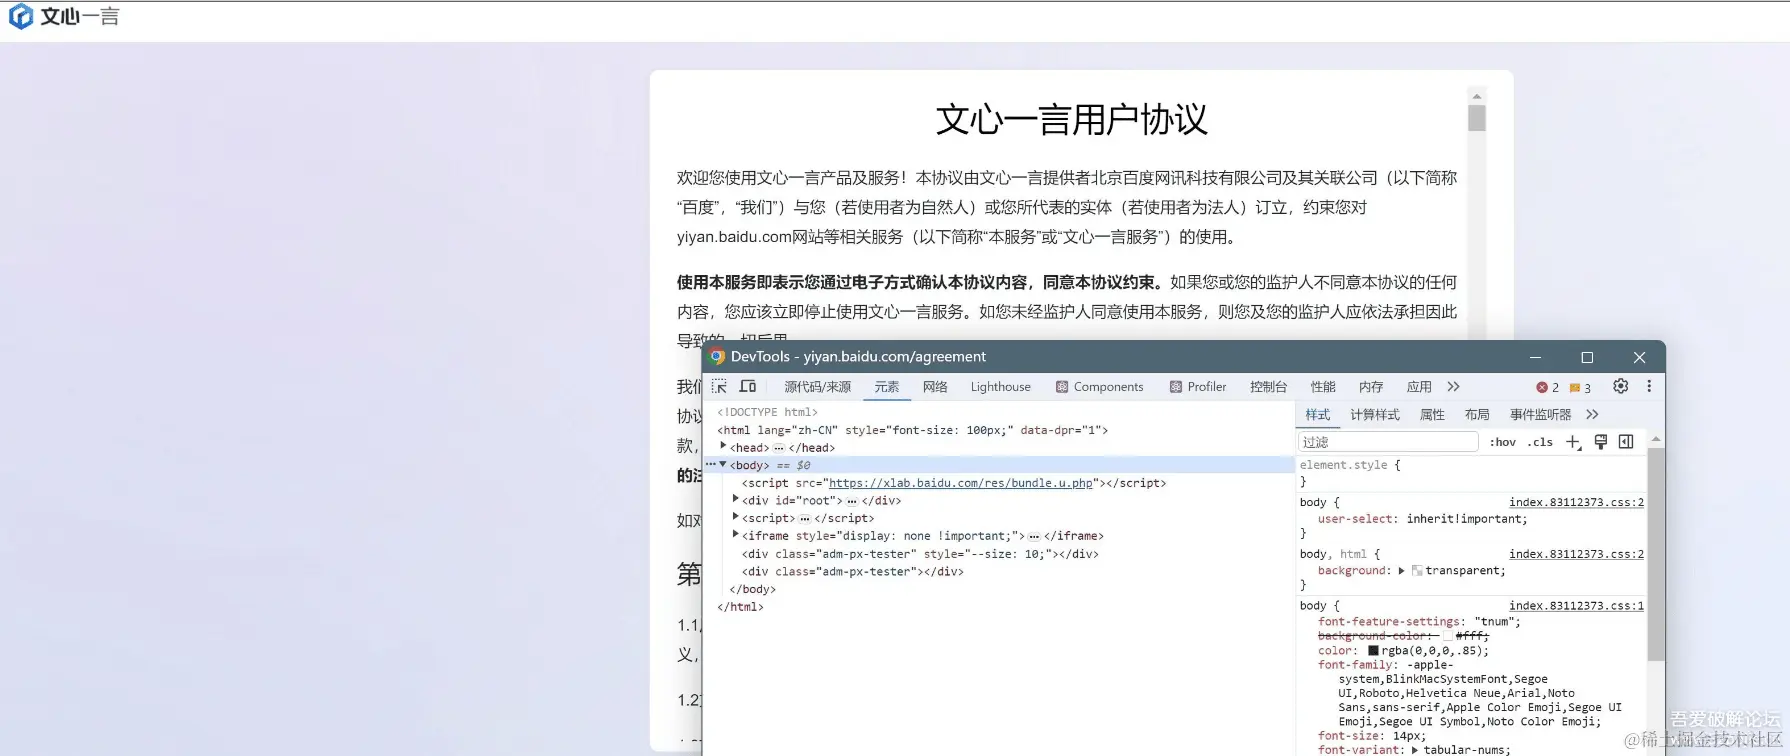Image resolution: width=1790 pixels, height=756 pixels.
Task: Switch to the 网络 tab
Action: (935, 387)
